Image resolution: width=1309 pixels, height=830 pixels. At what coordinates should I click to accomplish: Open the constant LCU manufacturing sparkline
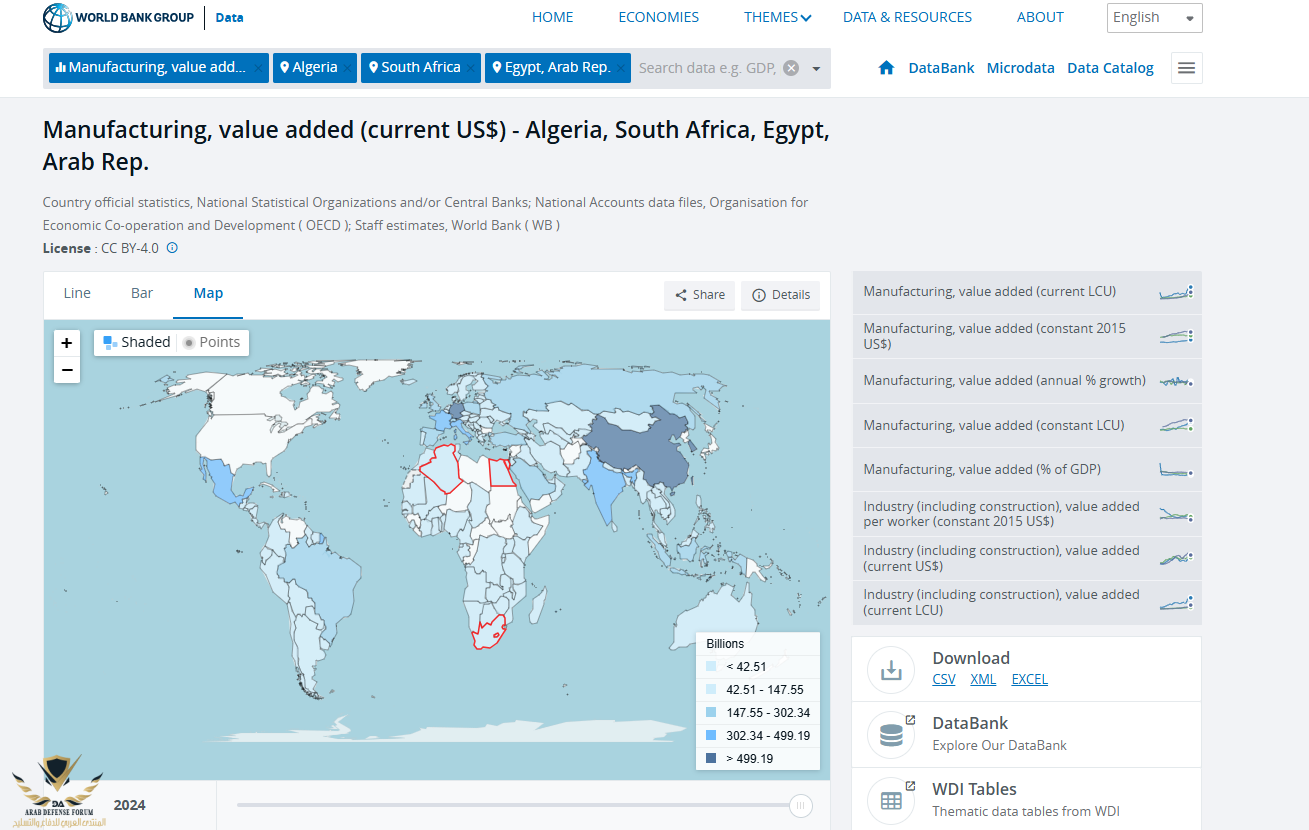click(1176, 425)
